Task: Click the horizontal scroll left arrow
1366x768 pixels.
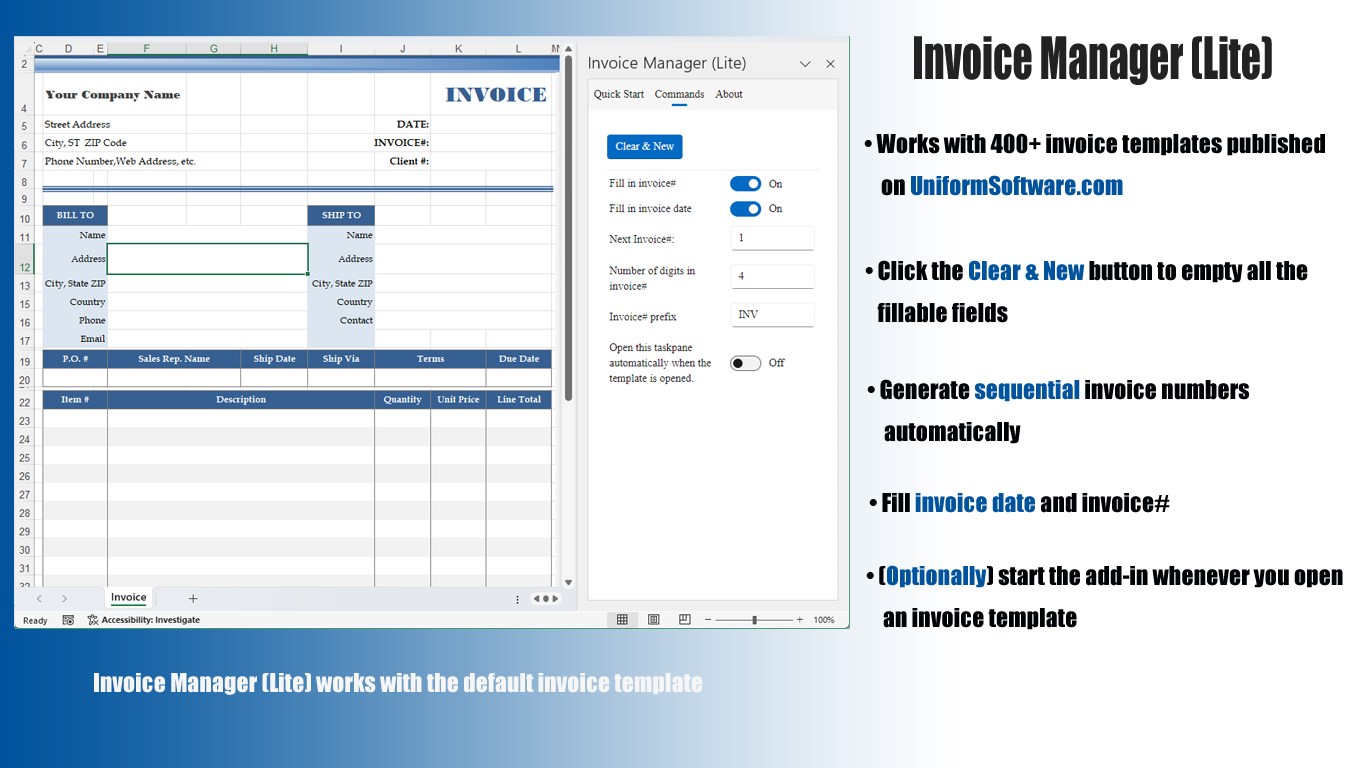Action: [536, 599]
